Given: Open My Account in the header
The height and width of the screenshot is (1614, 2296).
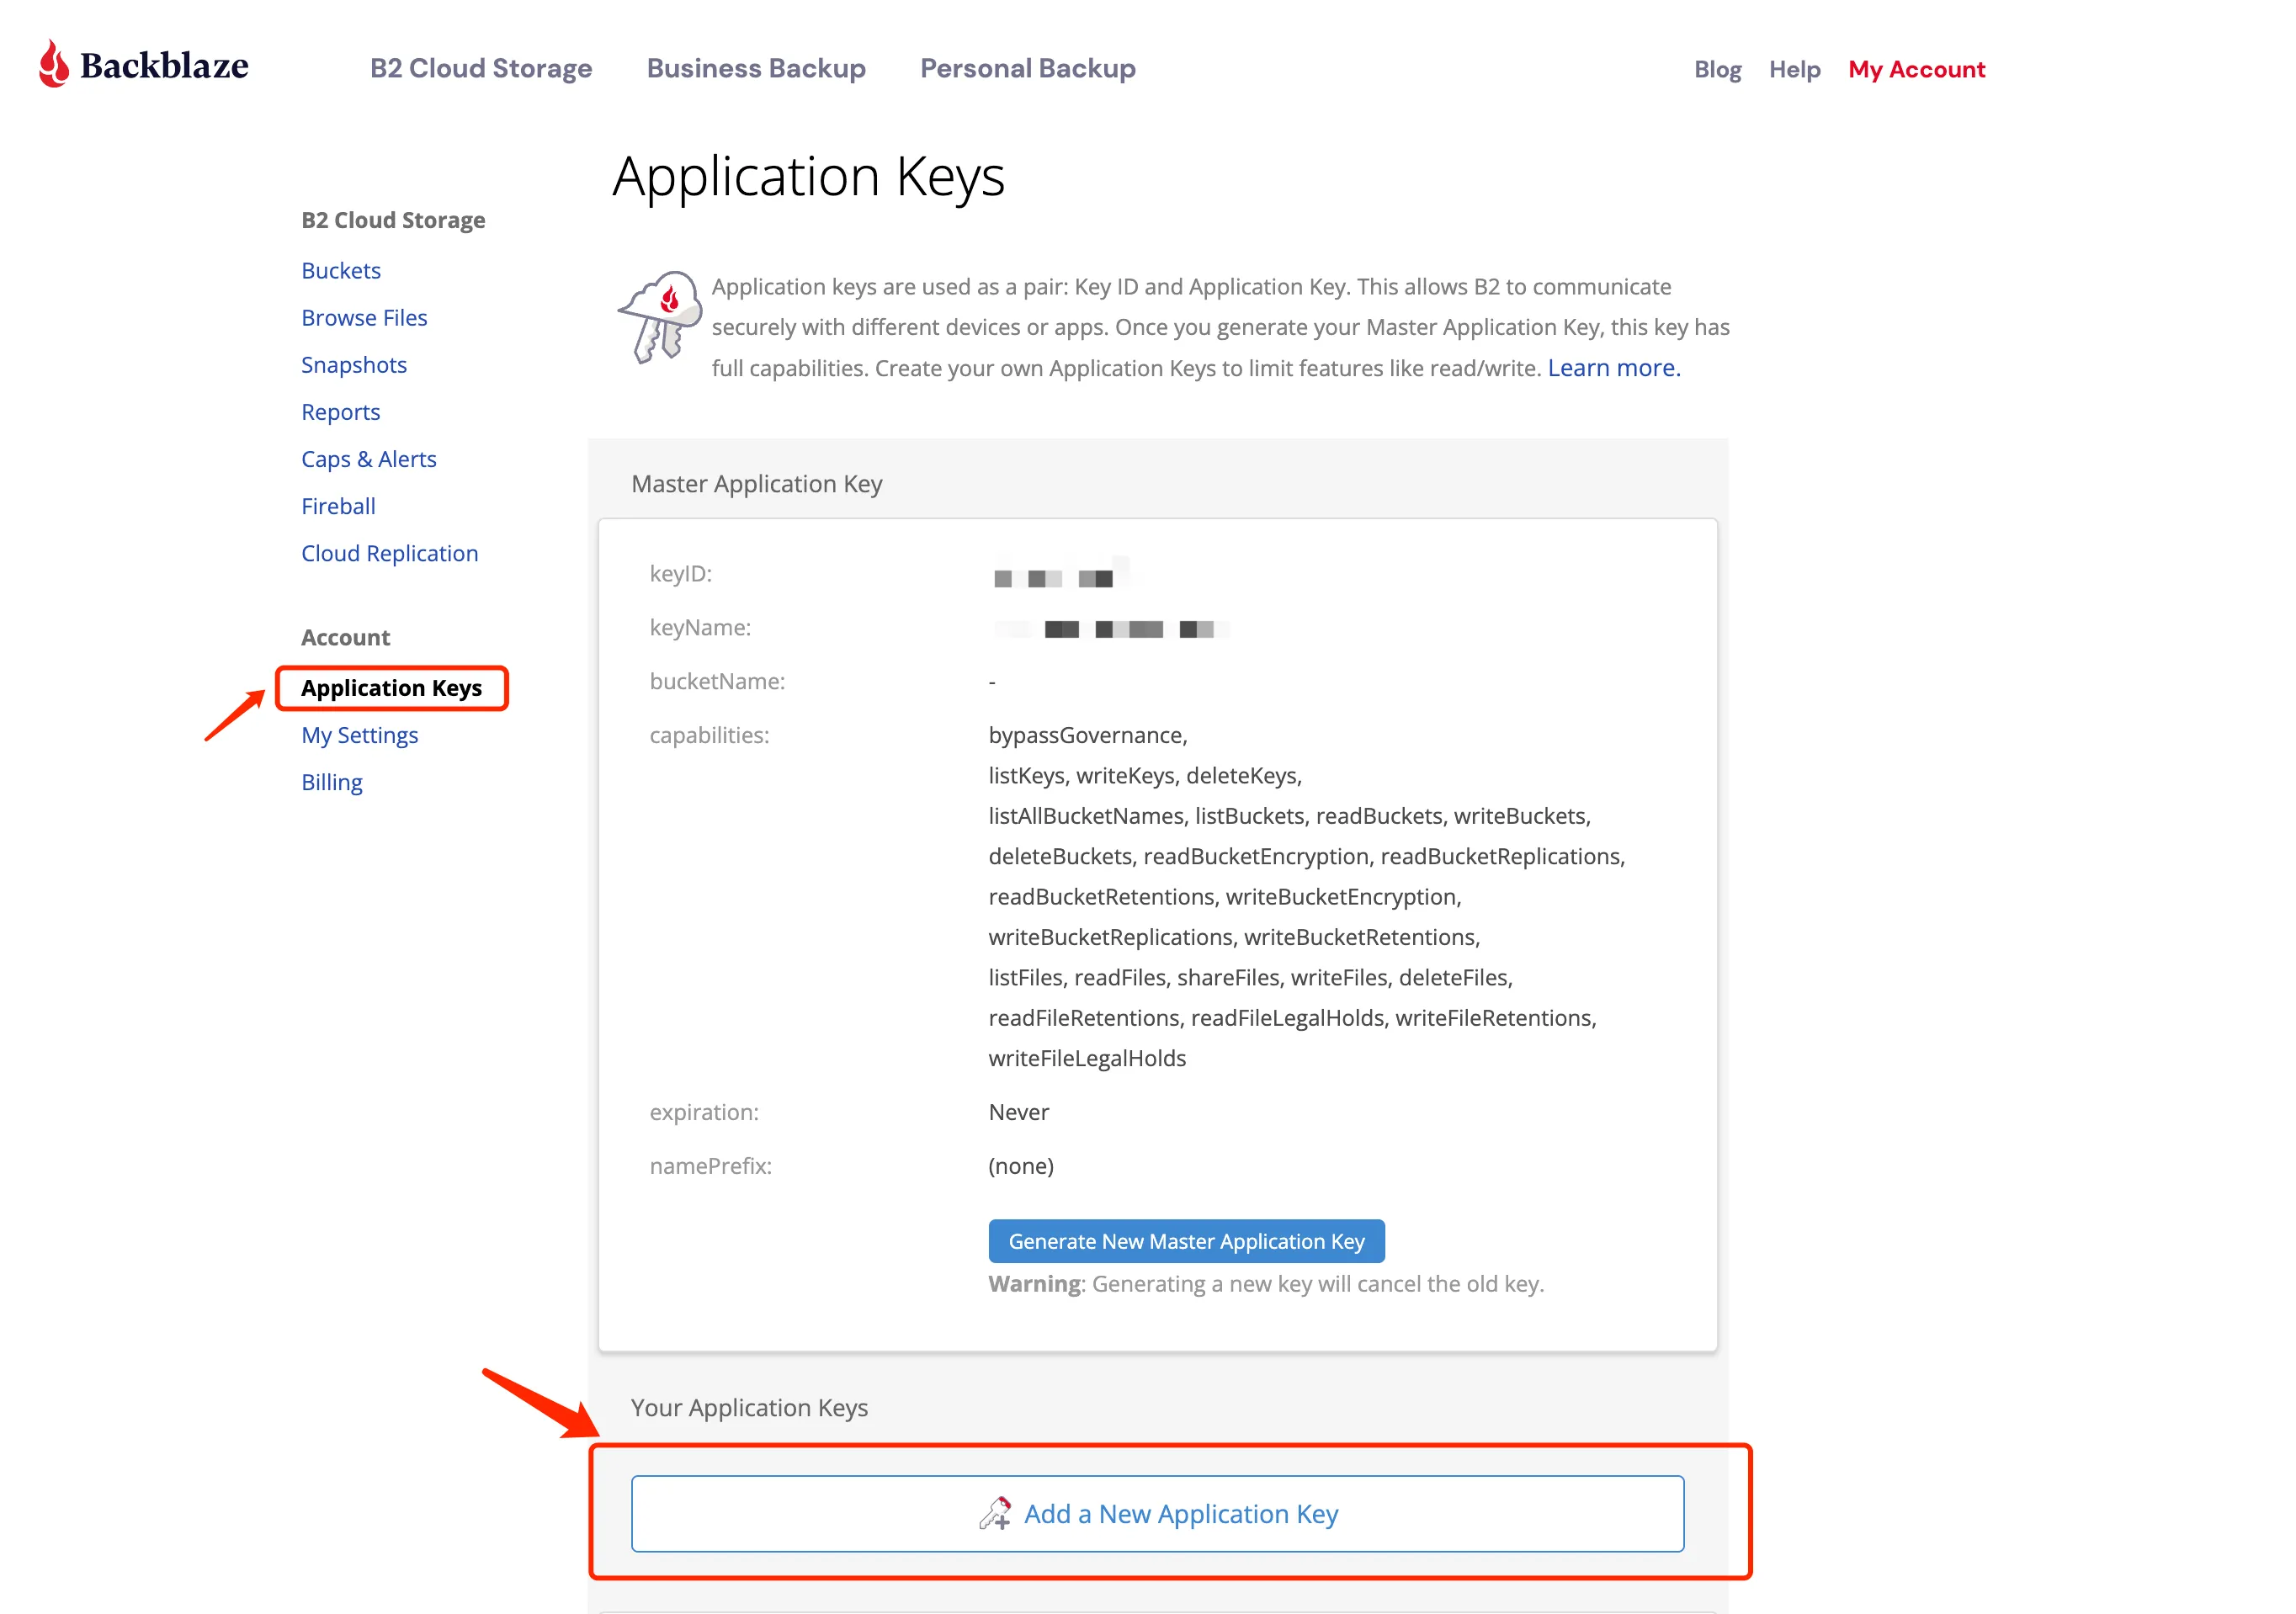Looking at the screenshot, I should tap(1916, 69).
